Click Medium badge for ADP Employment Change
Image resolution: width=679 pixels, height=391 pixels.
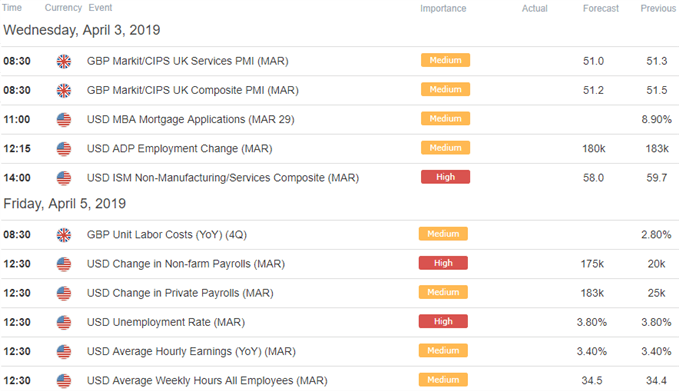(445, 148)
